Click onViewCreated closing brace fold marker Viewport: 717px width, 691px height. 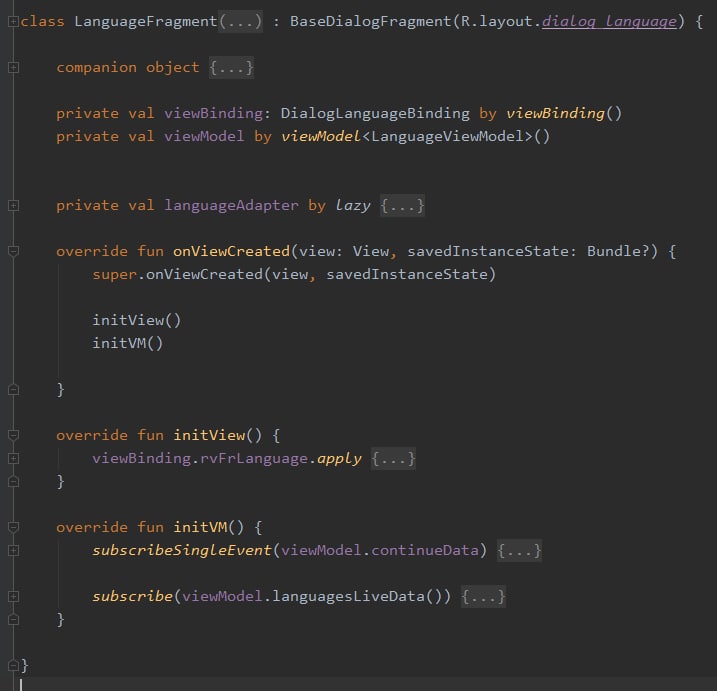[x=13, y=390]
